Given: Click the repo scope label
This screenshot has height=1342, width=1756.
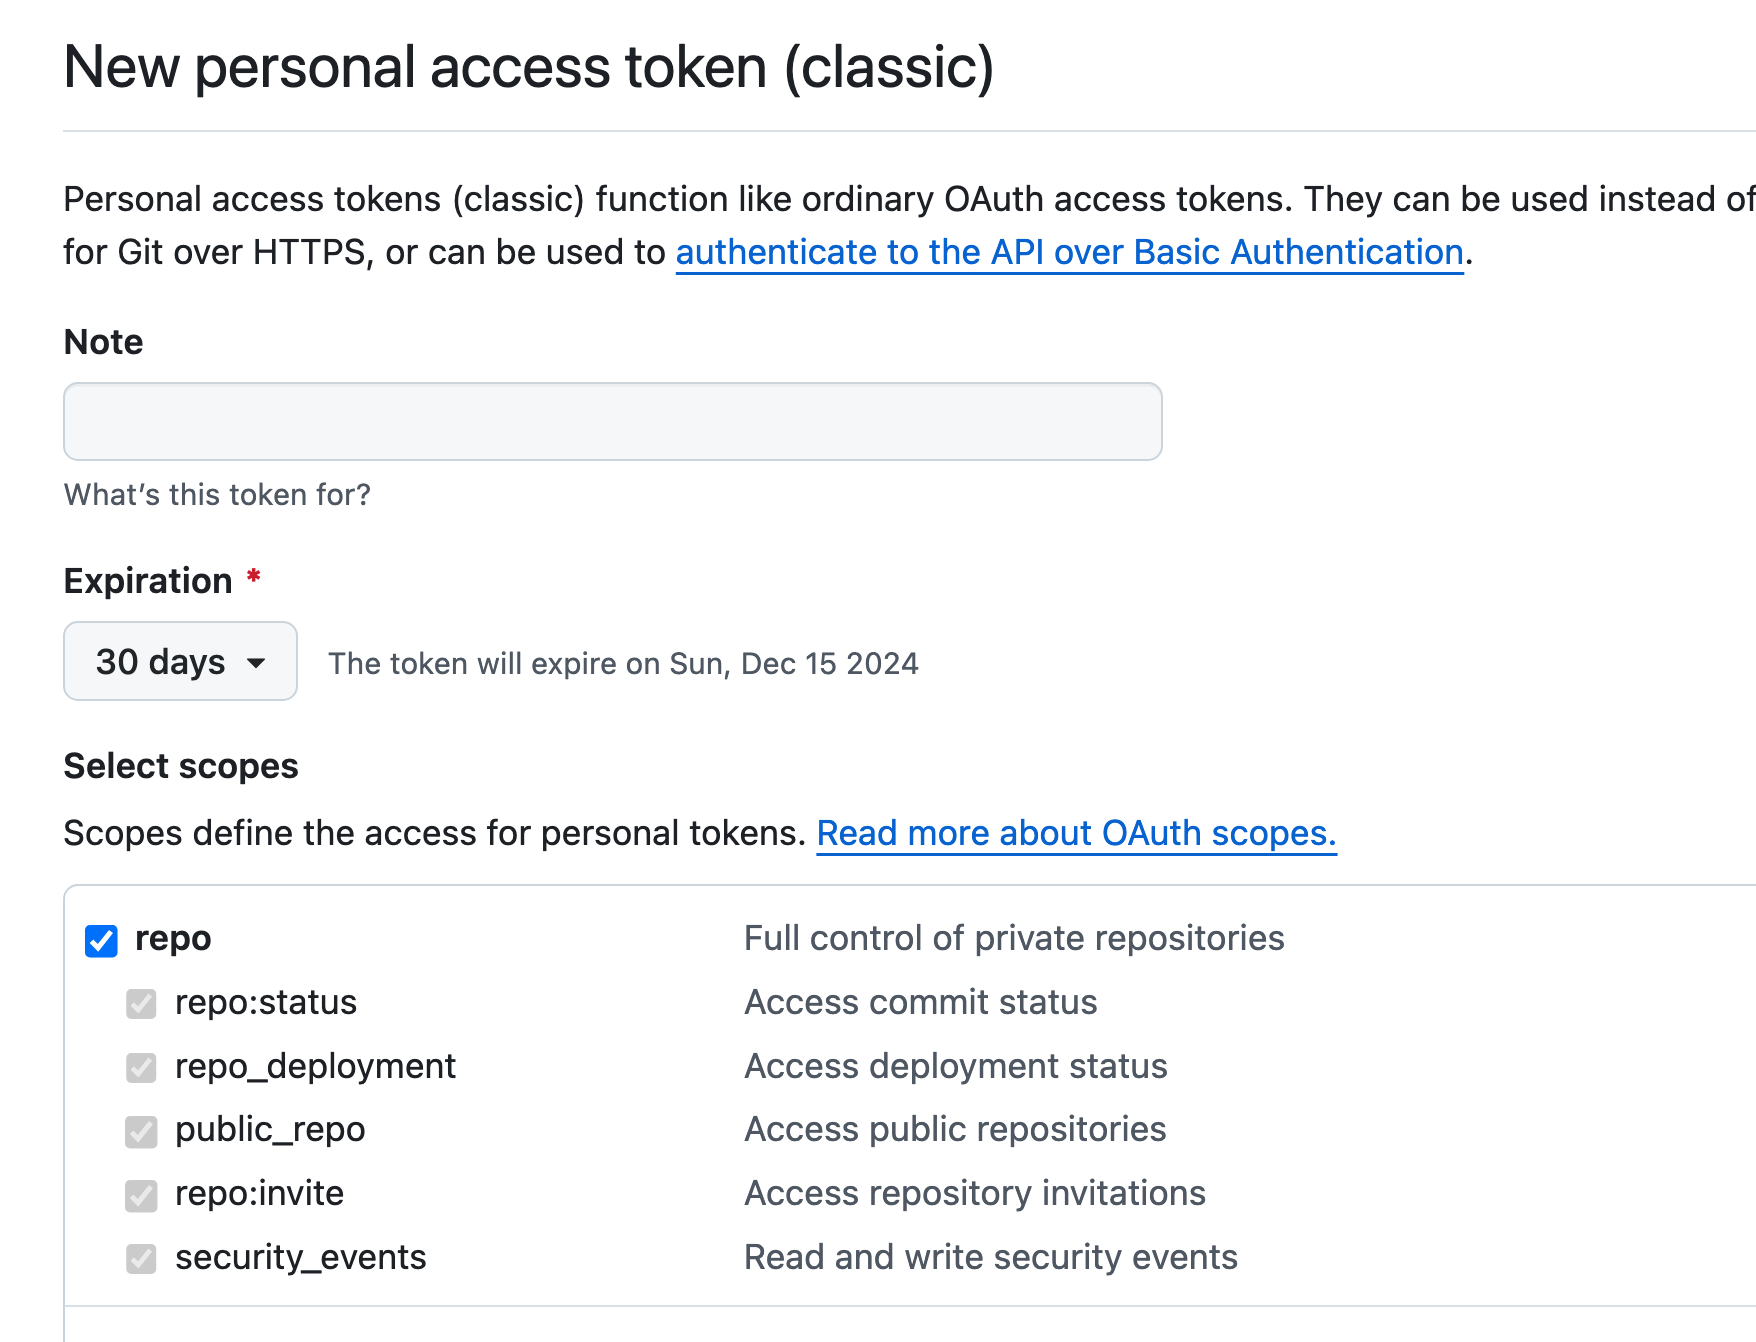Looking at the screenshot, I should tap(173, 938).
